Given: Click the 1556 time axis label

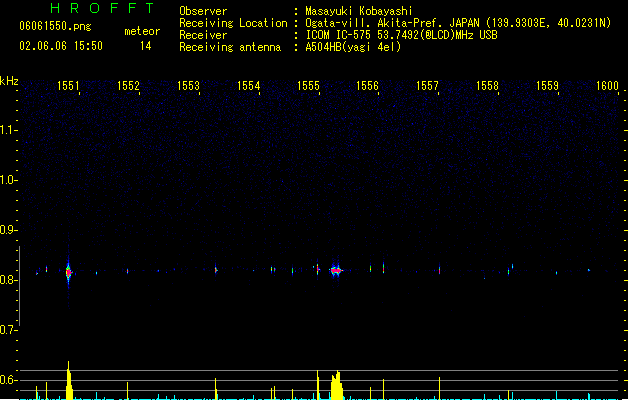Looking at the screenshot, I should pos(367,86).
